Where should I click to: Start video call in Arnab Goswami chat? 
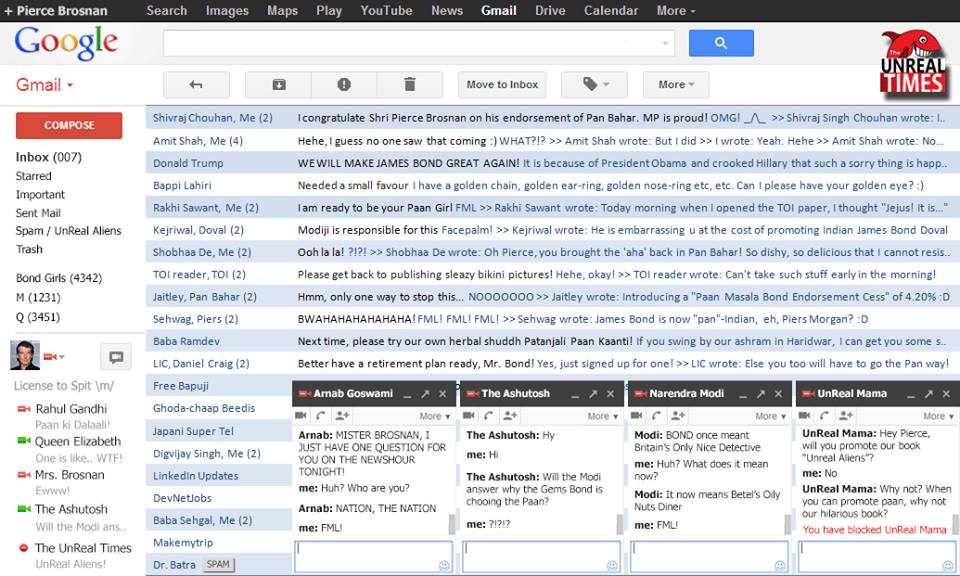click(301, 416)
